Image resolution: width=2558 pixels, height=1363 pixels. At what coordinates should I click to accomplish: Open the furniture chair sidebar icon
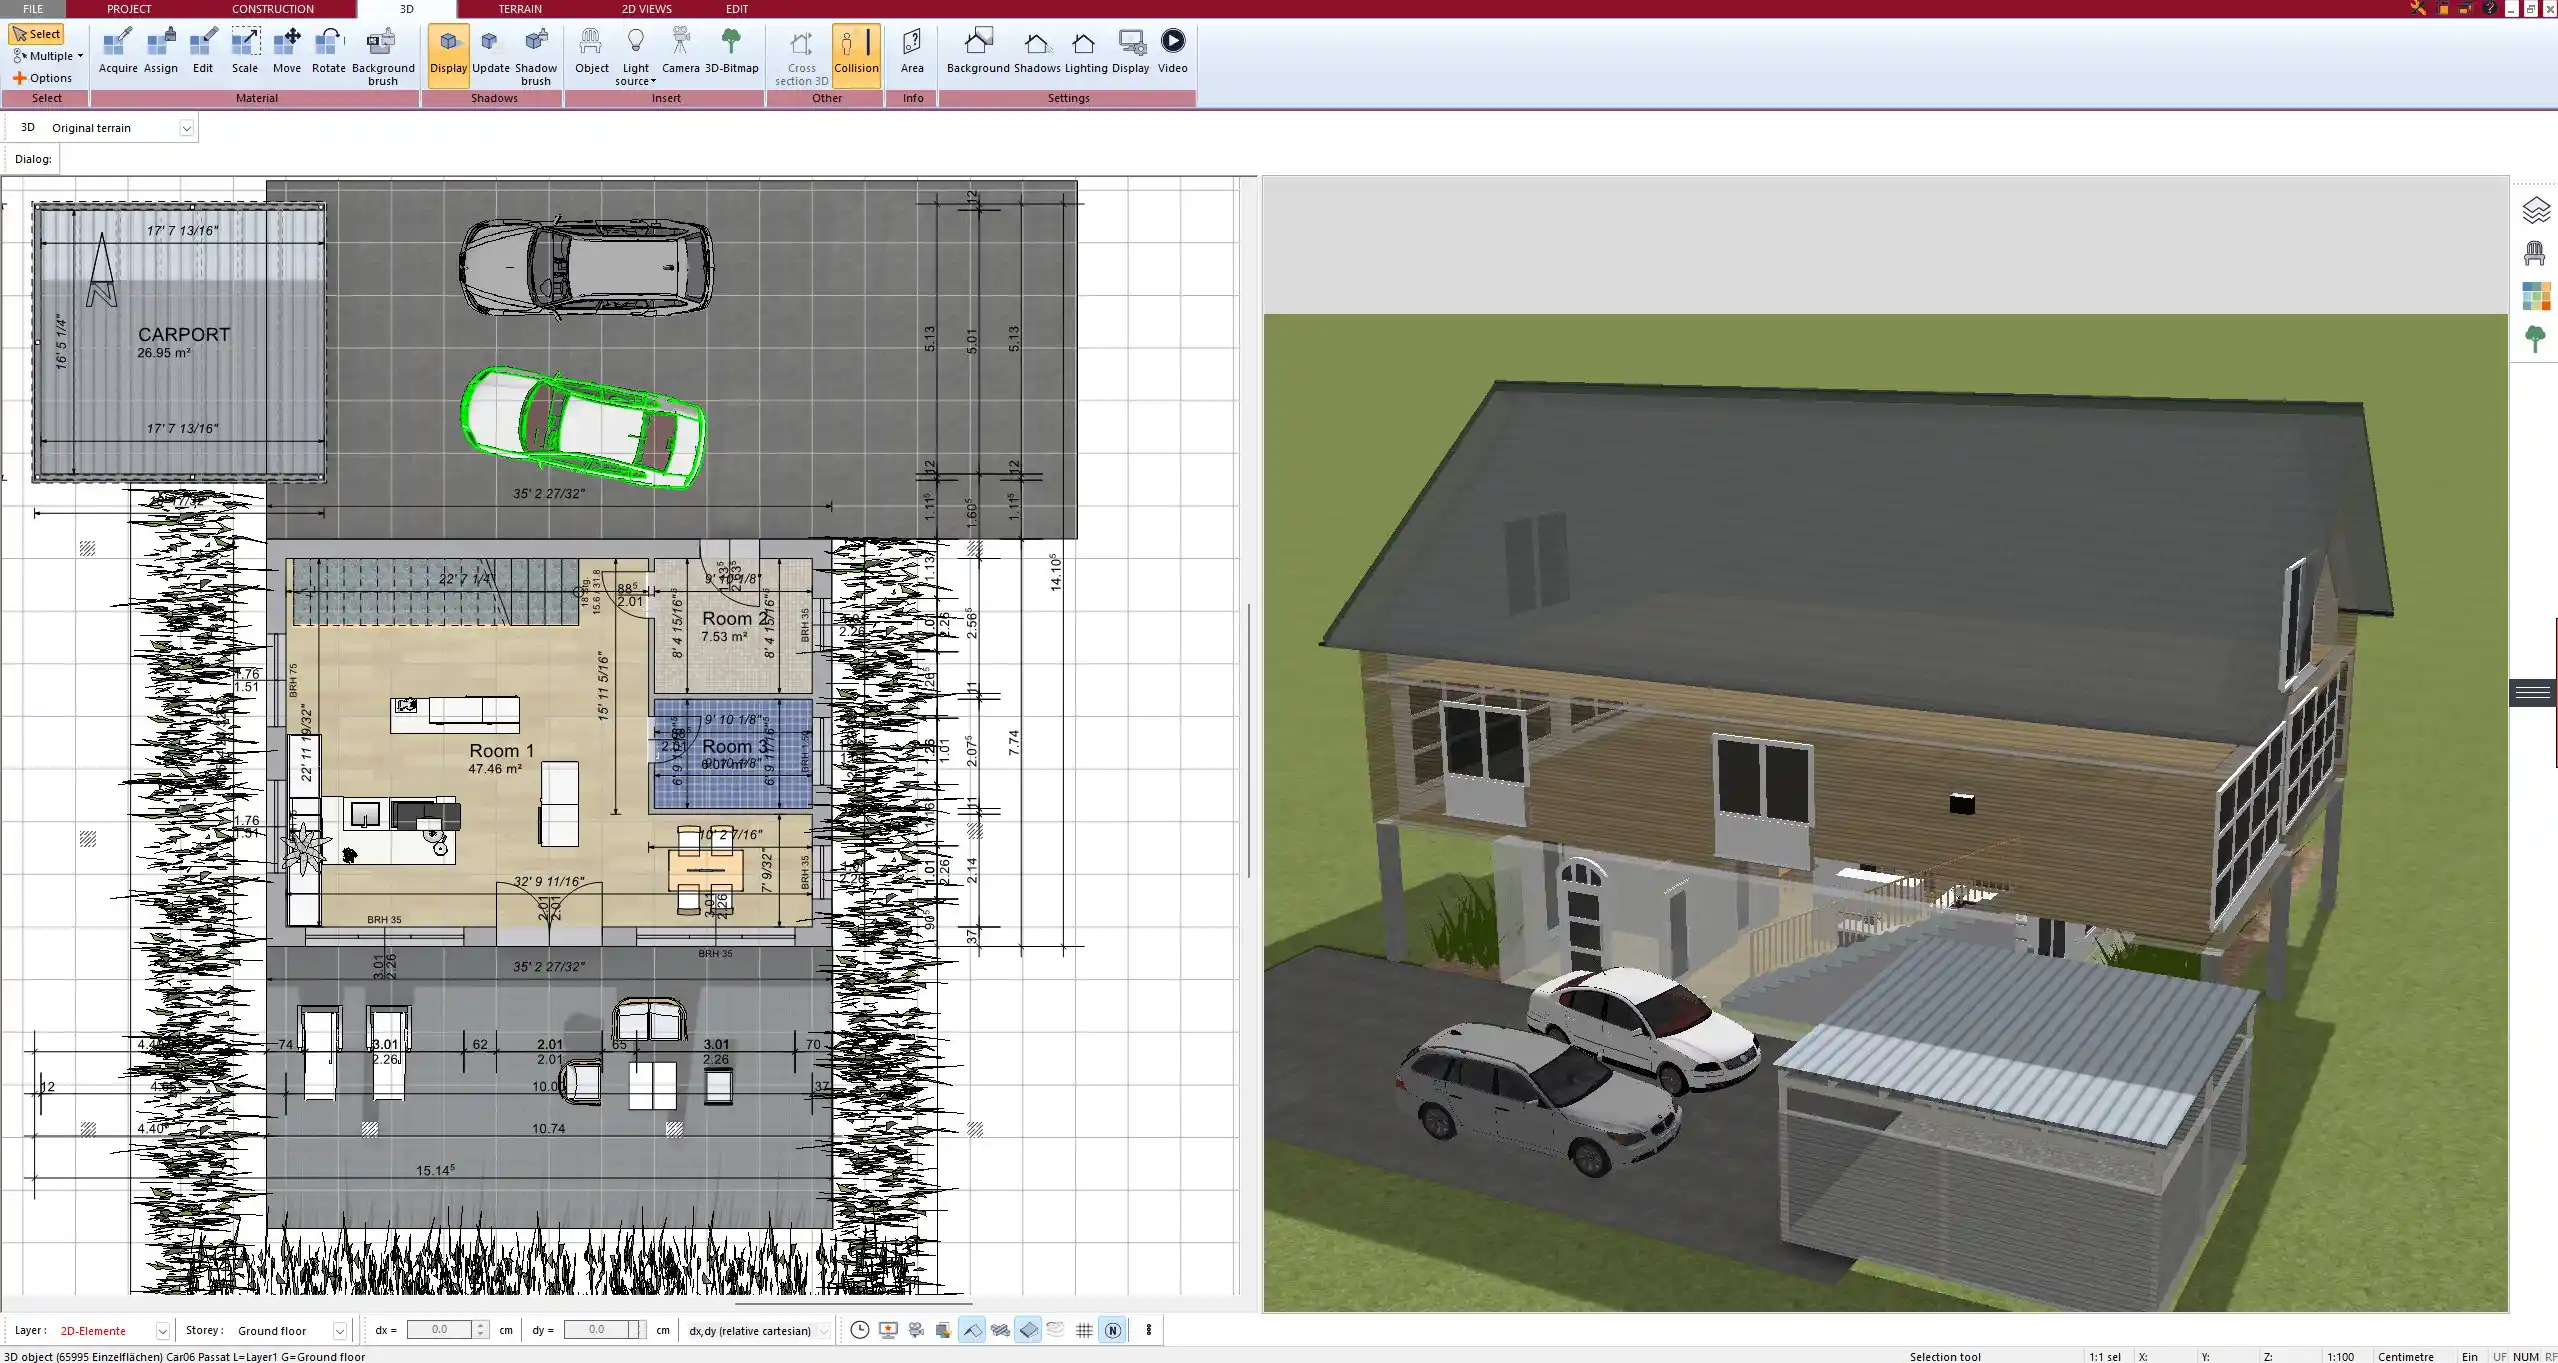[2535, 253]
